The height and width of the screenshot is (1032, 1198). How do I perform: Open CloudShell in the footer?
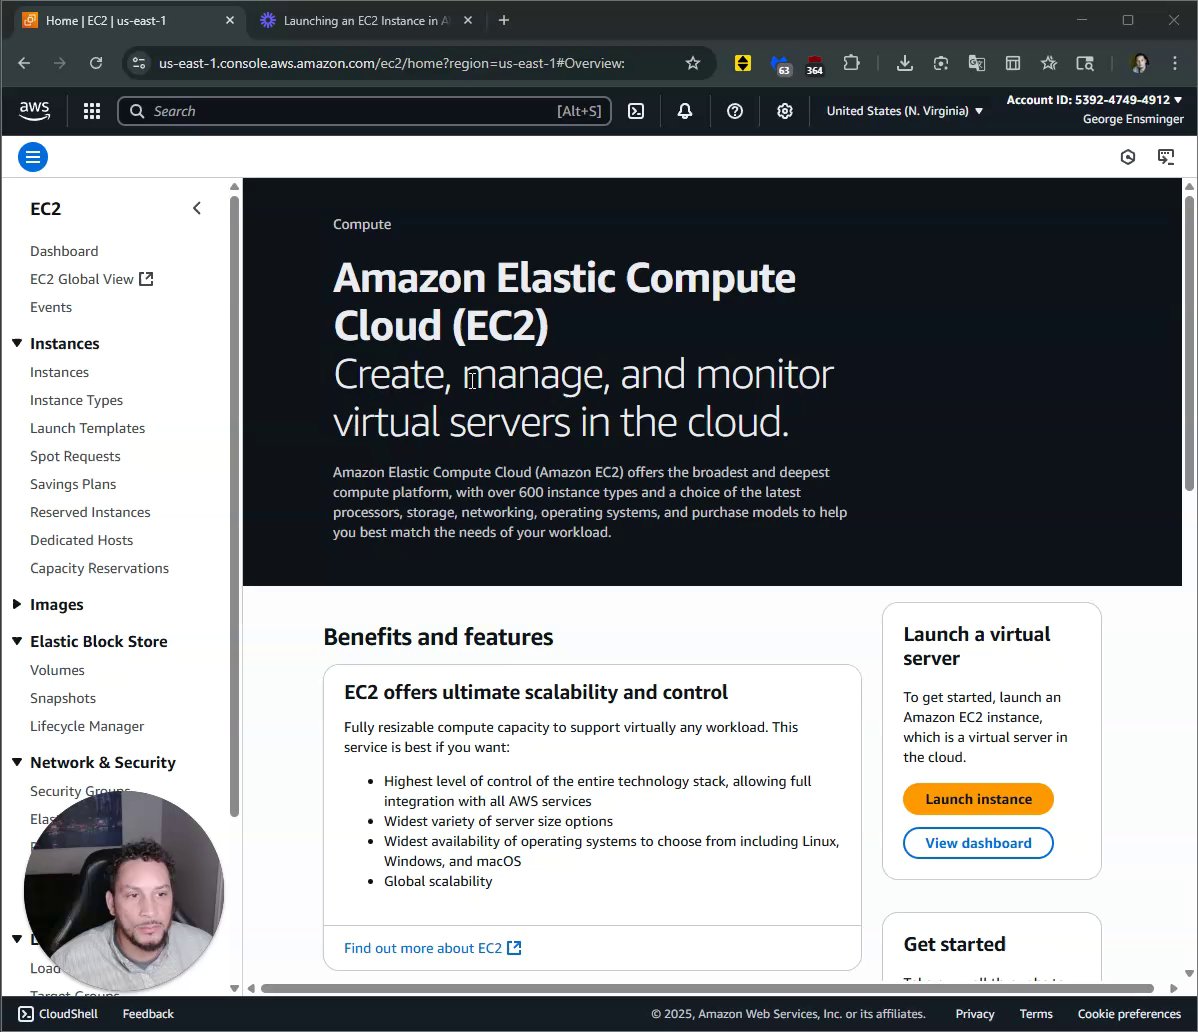pos(58,1014)
